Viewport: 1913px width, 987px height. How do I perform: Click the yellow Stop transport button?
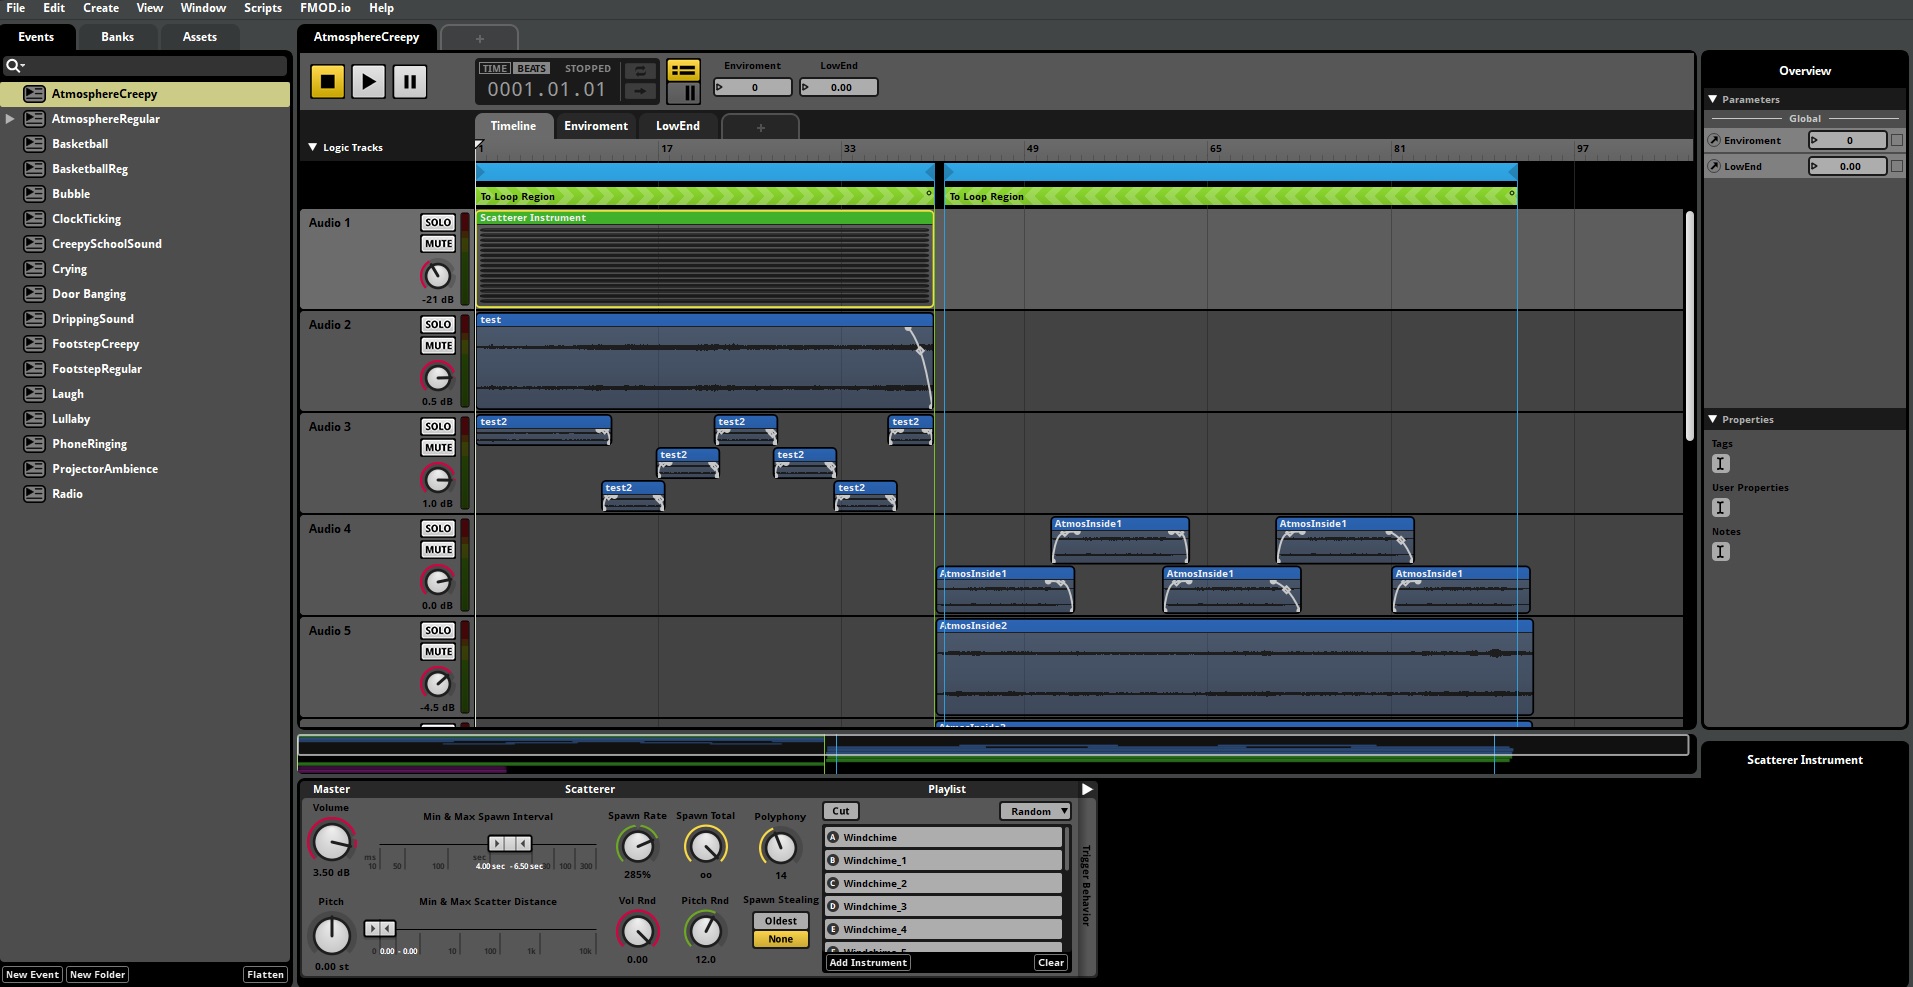(327, 81)
